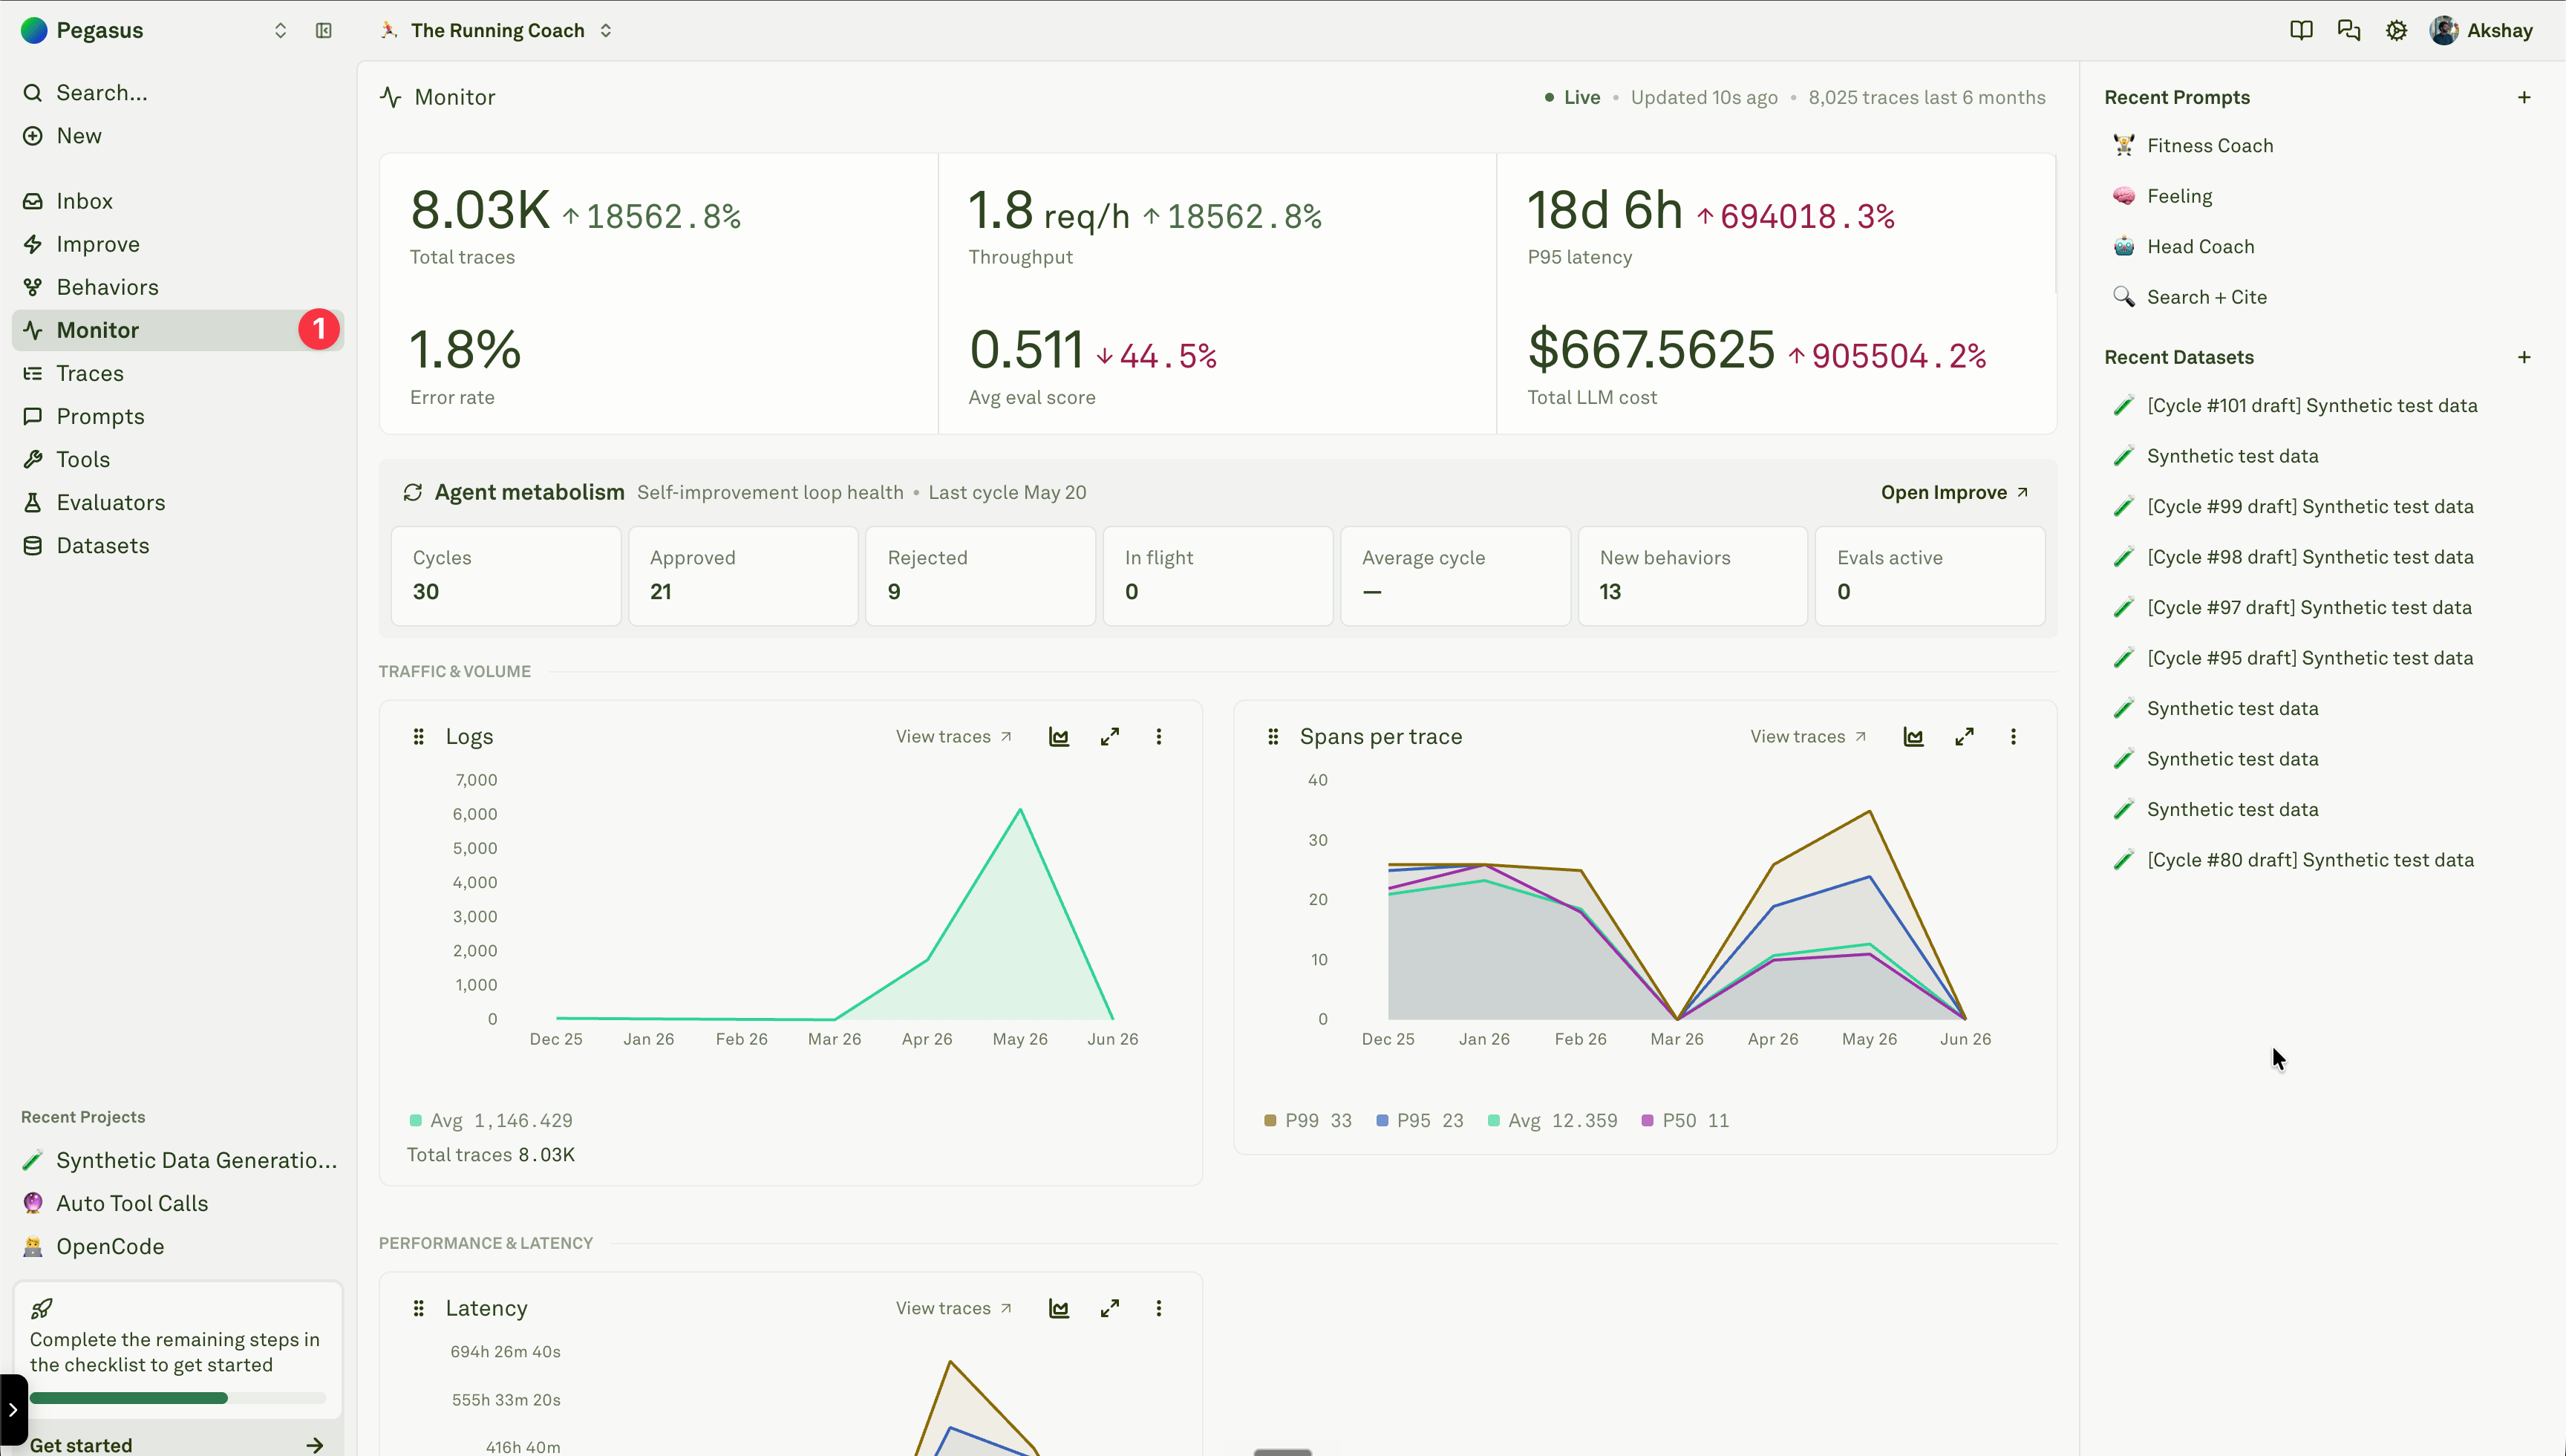Open Auto Tool Calls recent project
This screenshot has height=1456, width=2566.
[x=180, y=1203]
